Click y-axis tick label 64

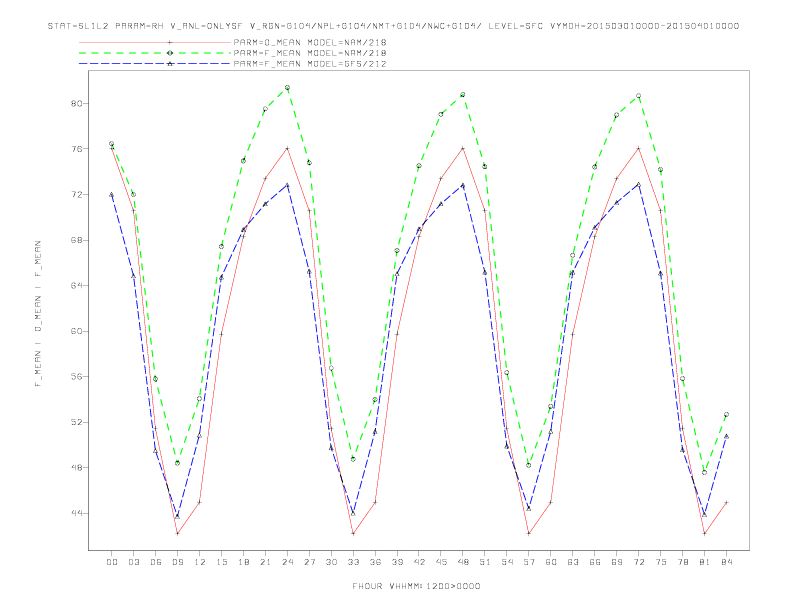76,286
